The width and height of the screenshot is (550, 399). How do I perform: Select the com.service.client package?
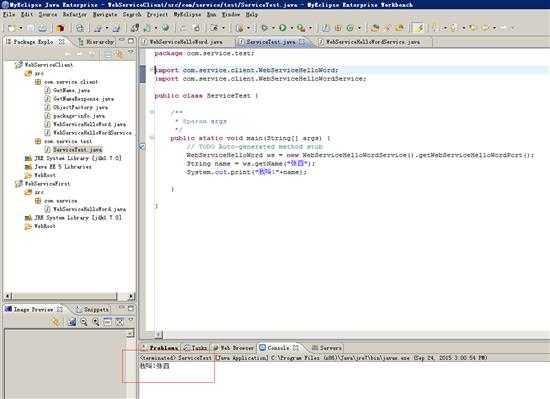pos(67,82)
